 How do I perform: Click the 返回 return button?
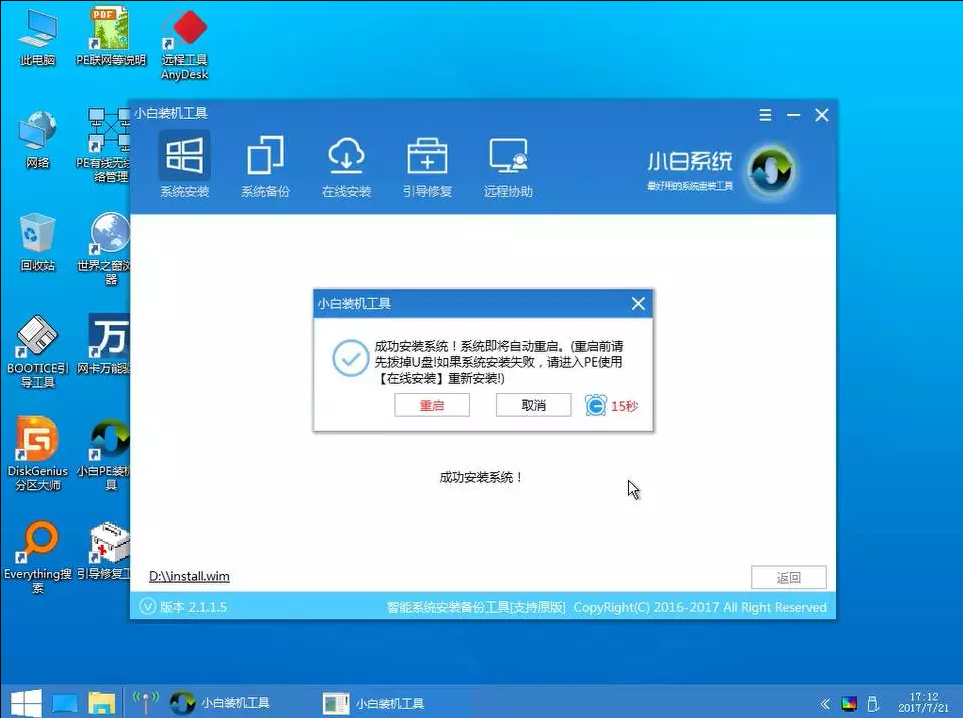[x=789, y=577]
